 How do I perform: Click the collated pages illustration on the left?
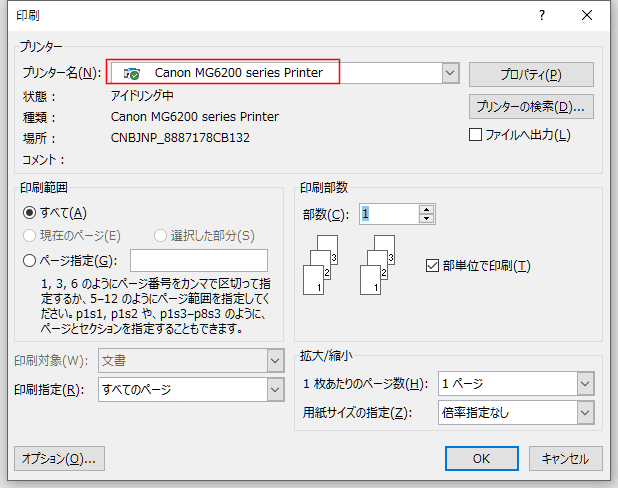(320, 265)
